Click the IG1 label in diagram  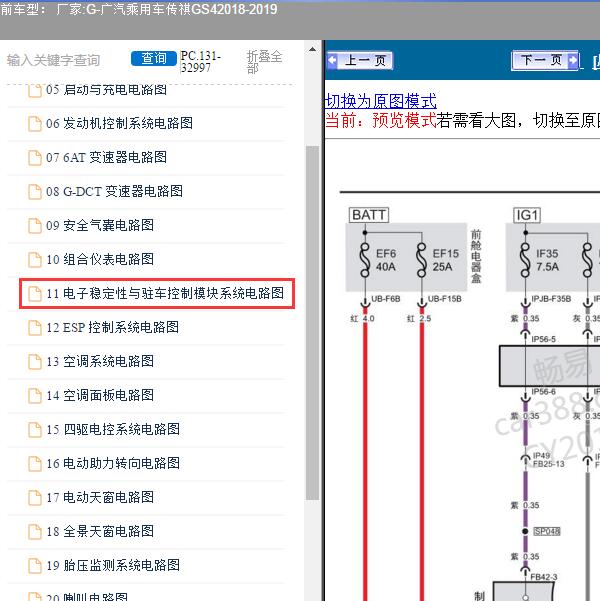527,215
